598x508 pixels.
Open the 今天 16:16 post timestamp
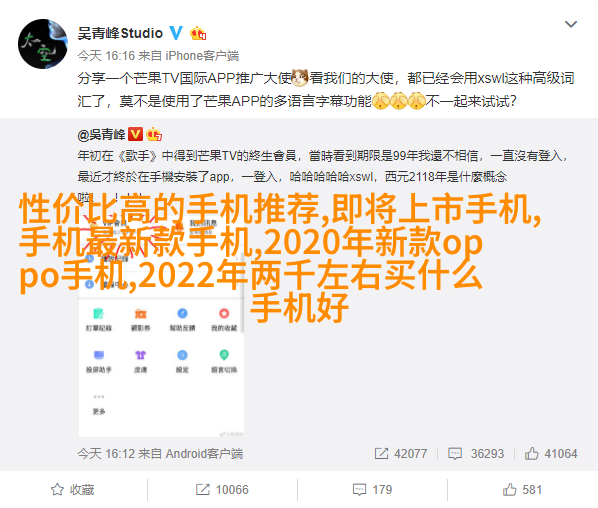coord(106,56)
